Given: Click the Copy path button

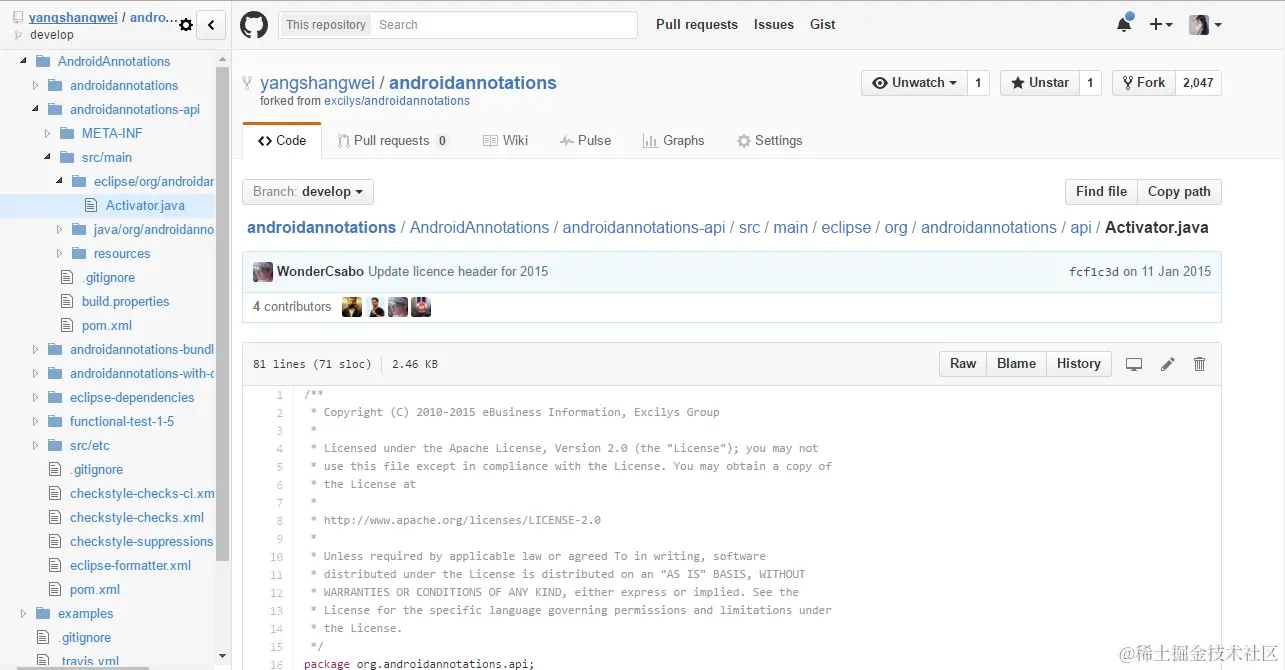Looking at the screenshot, I should 1179,192.
